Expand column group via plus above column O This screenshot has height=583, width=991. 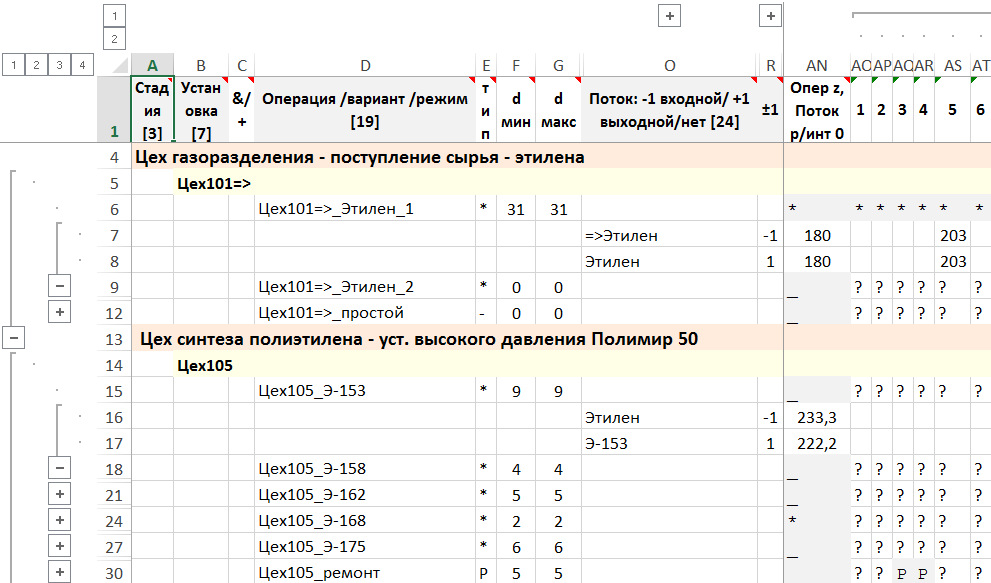click(669, 16)
